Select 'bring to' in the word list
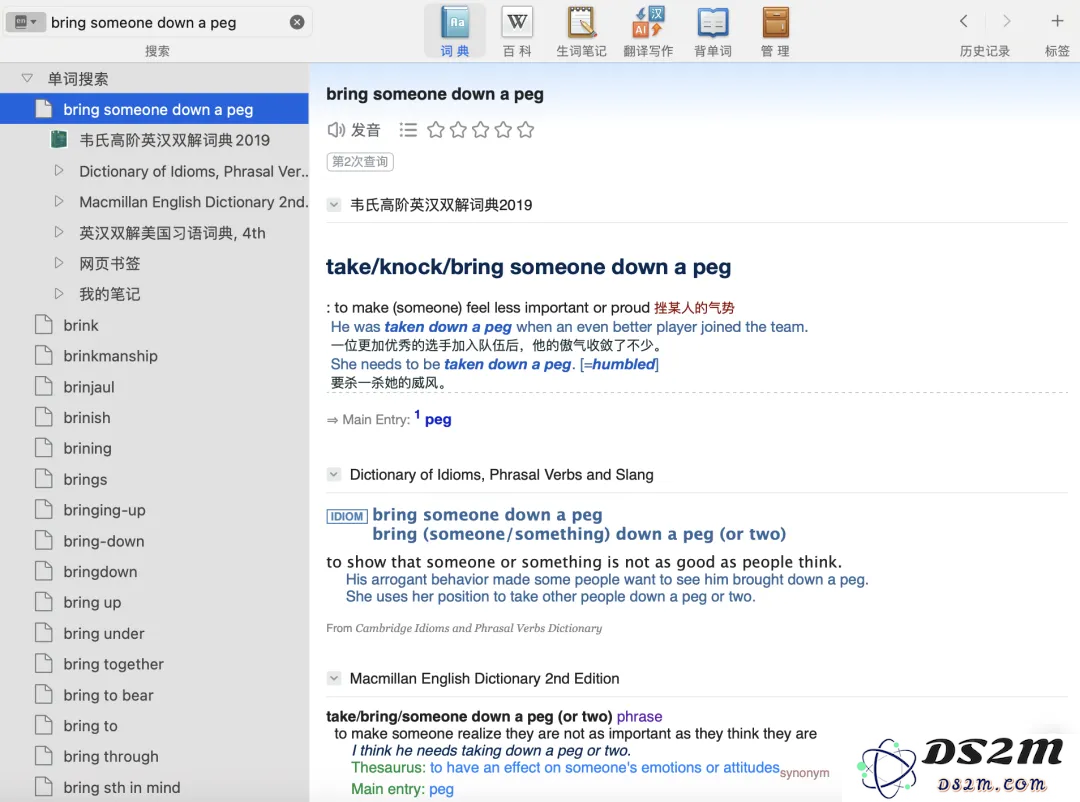Screen dimensions: 1080x802 click(154, 726)
